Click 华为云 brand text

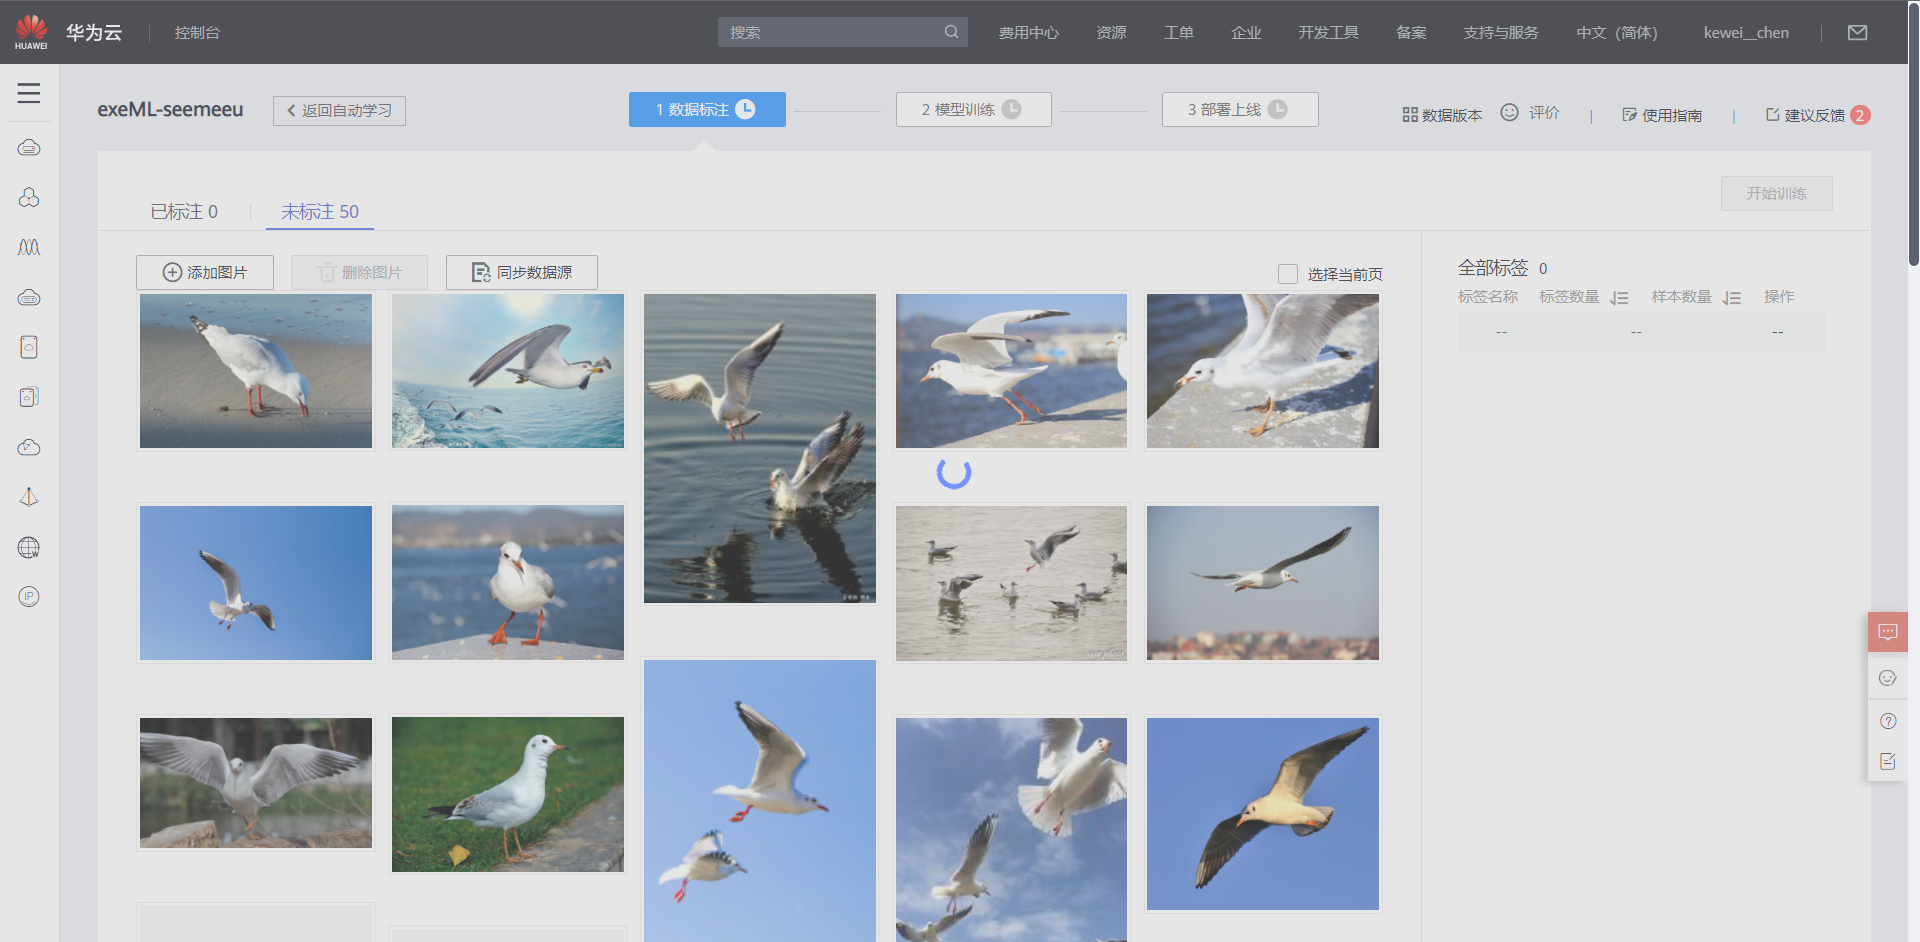click(x=94, y=33)
